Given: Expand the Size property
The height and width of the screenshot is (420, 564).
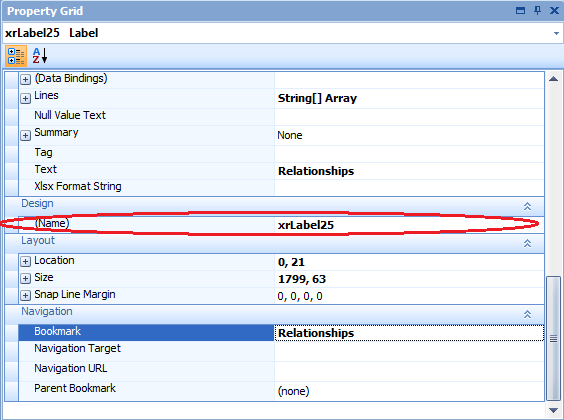Looking at the screenshot, I should [25, 278].
